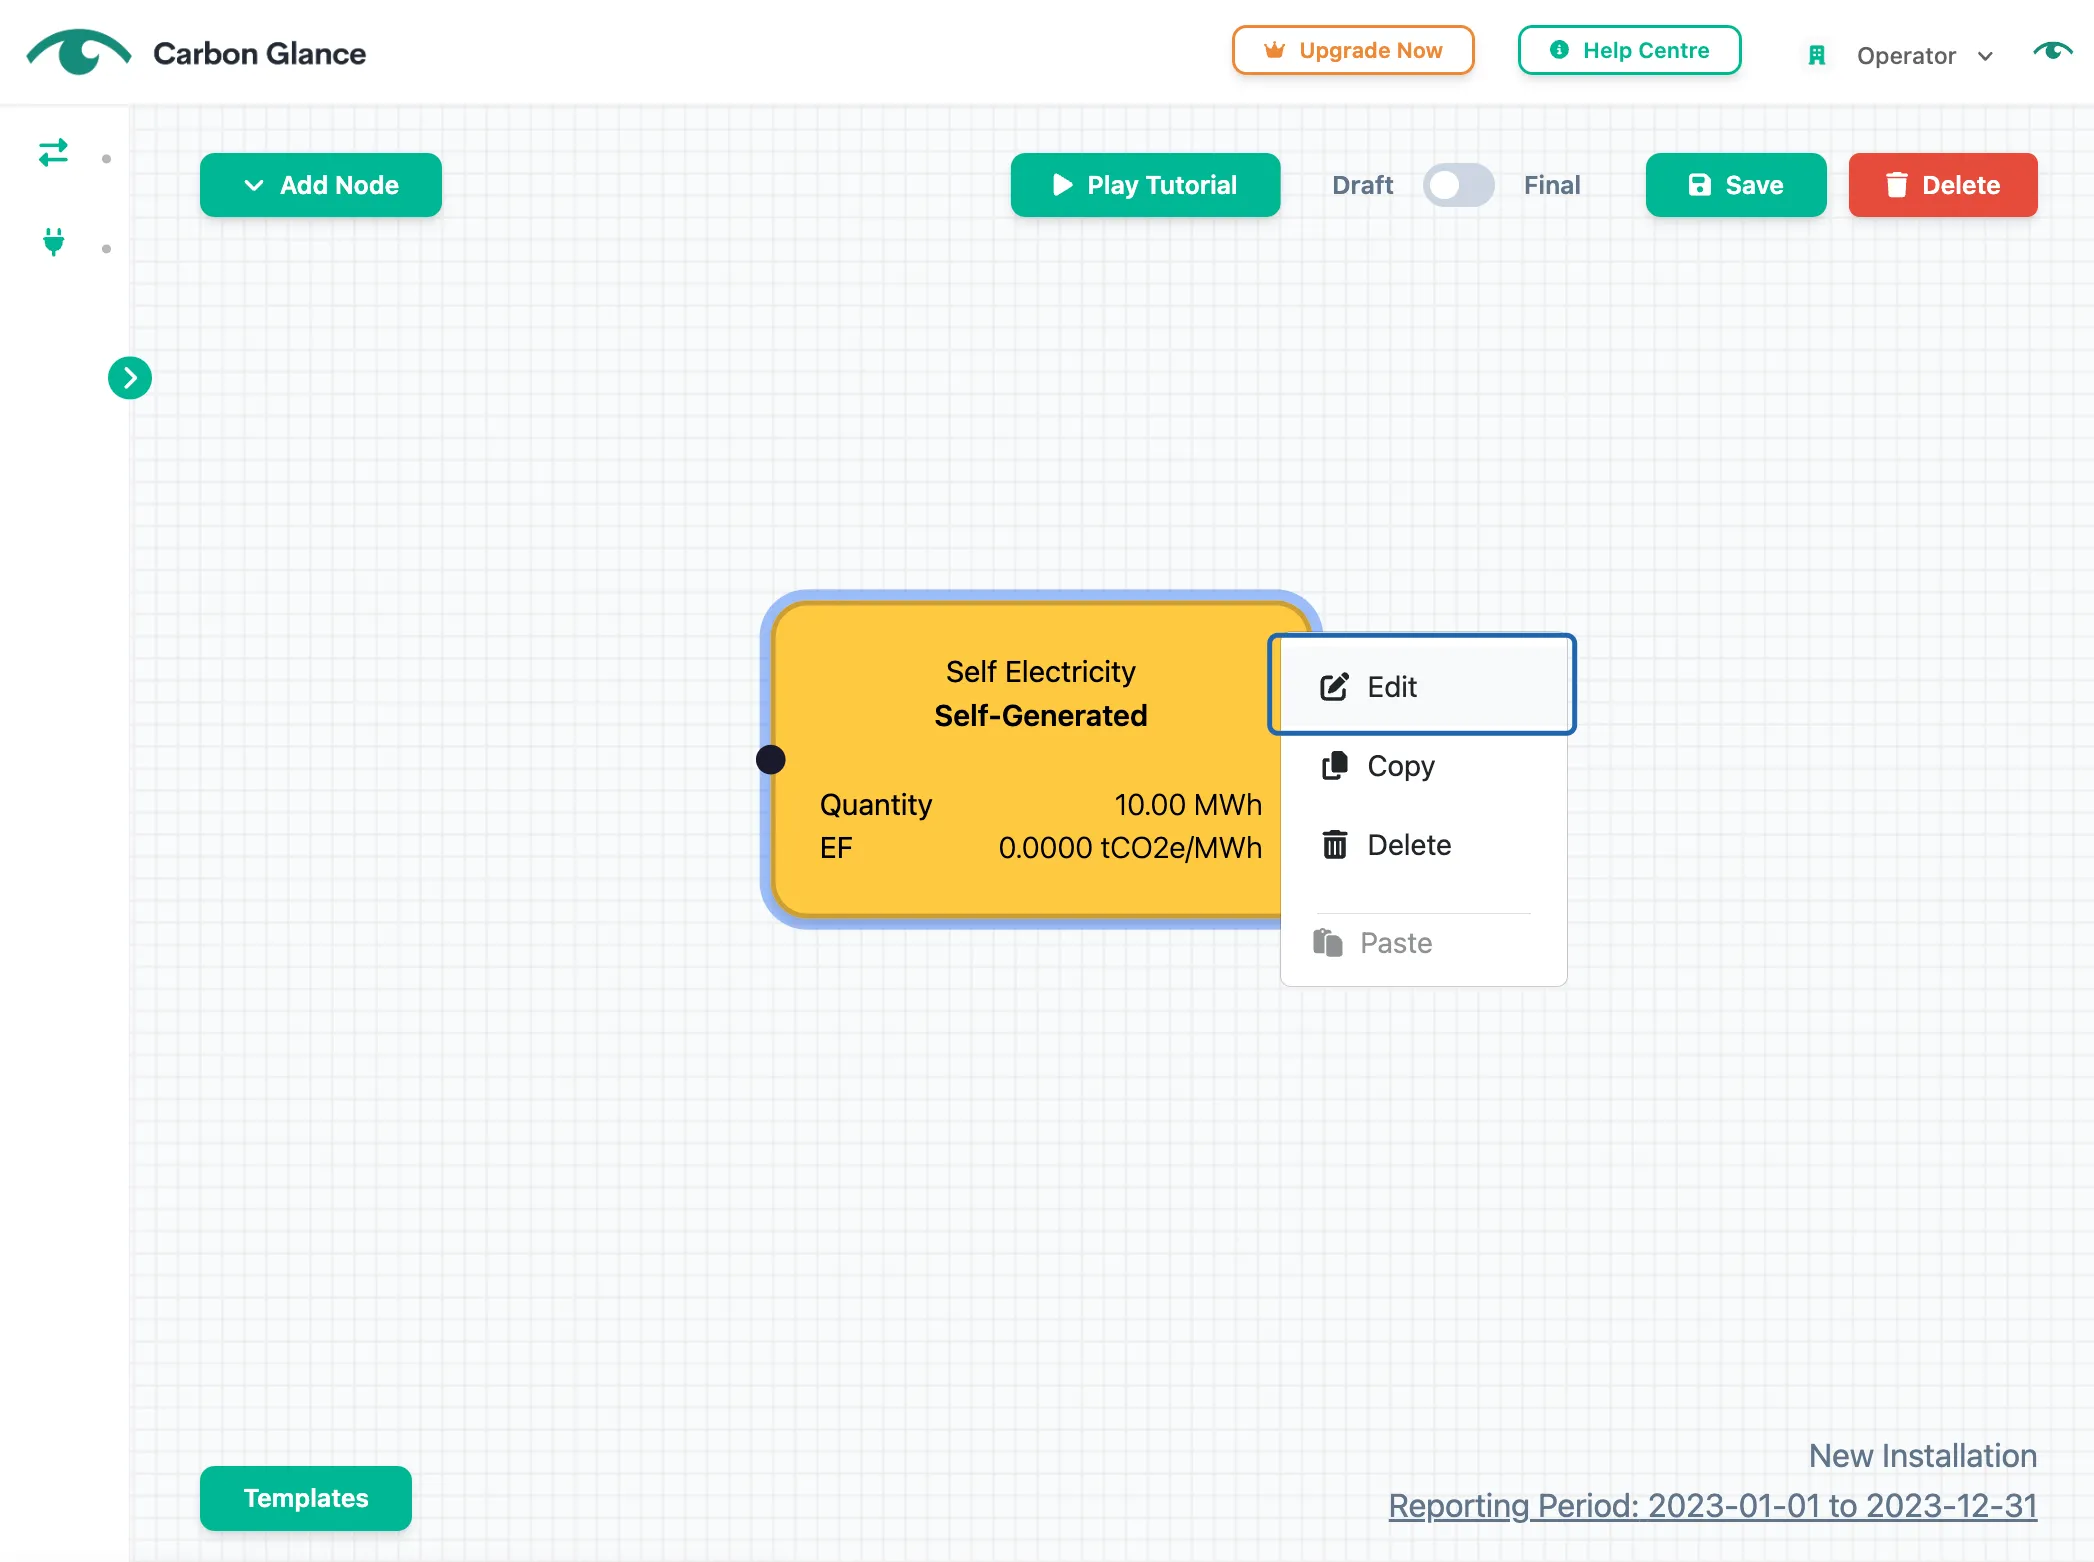Open the Add Node dropdown
The height and width of the screenshot is (1562, 2094).
point(321,185)
